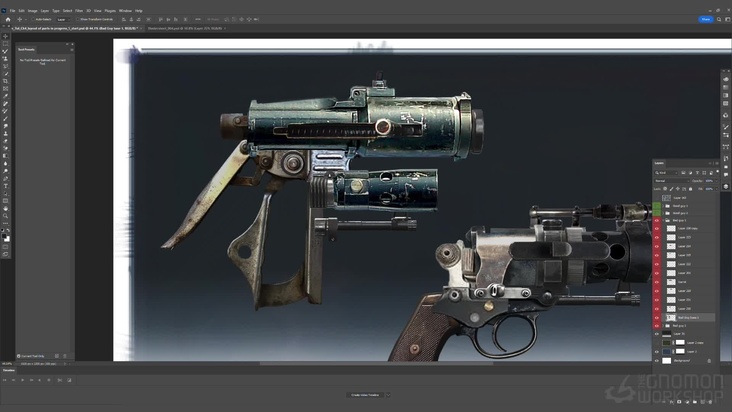Switch to the second document tab
Screen dimensions: 732x412
click(185, 28)
